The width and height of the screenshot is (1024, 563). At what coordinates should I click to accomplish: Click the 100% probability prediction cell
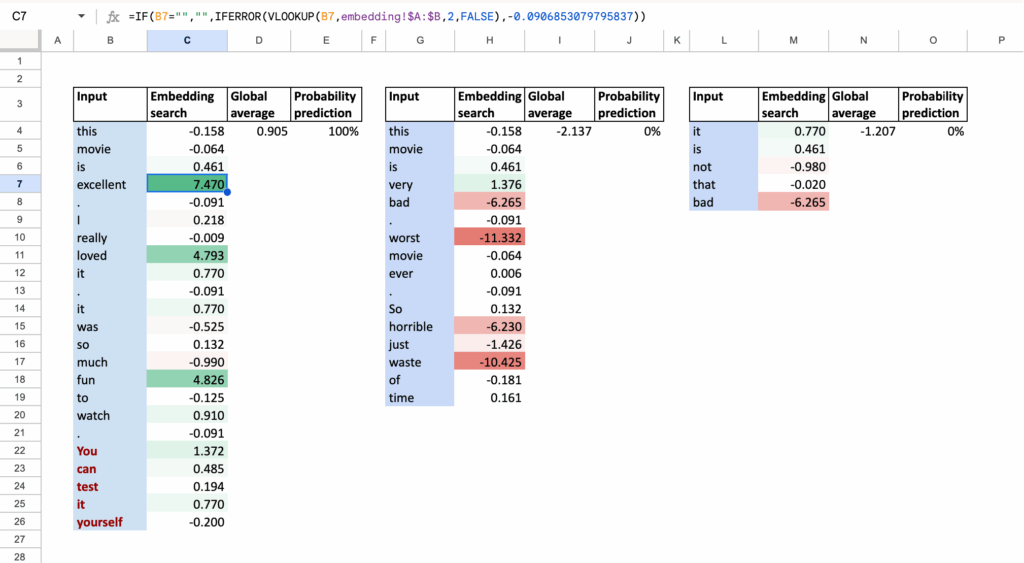coord(326,131)
